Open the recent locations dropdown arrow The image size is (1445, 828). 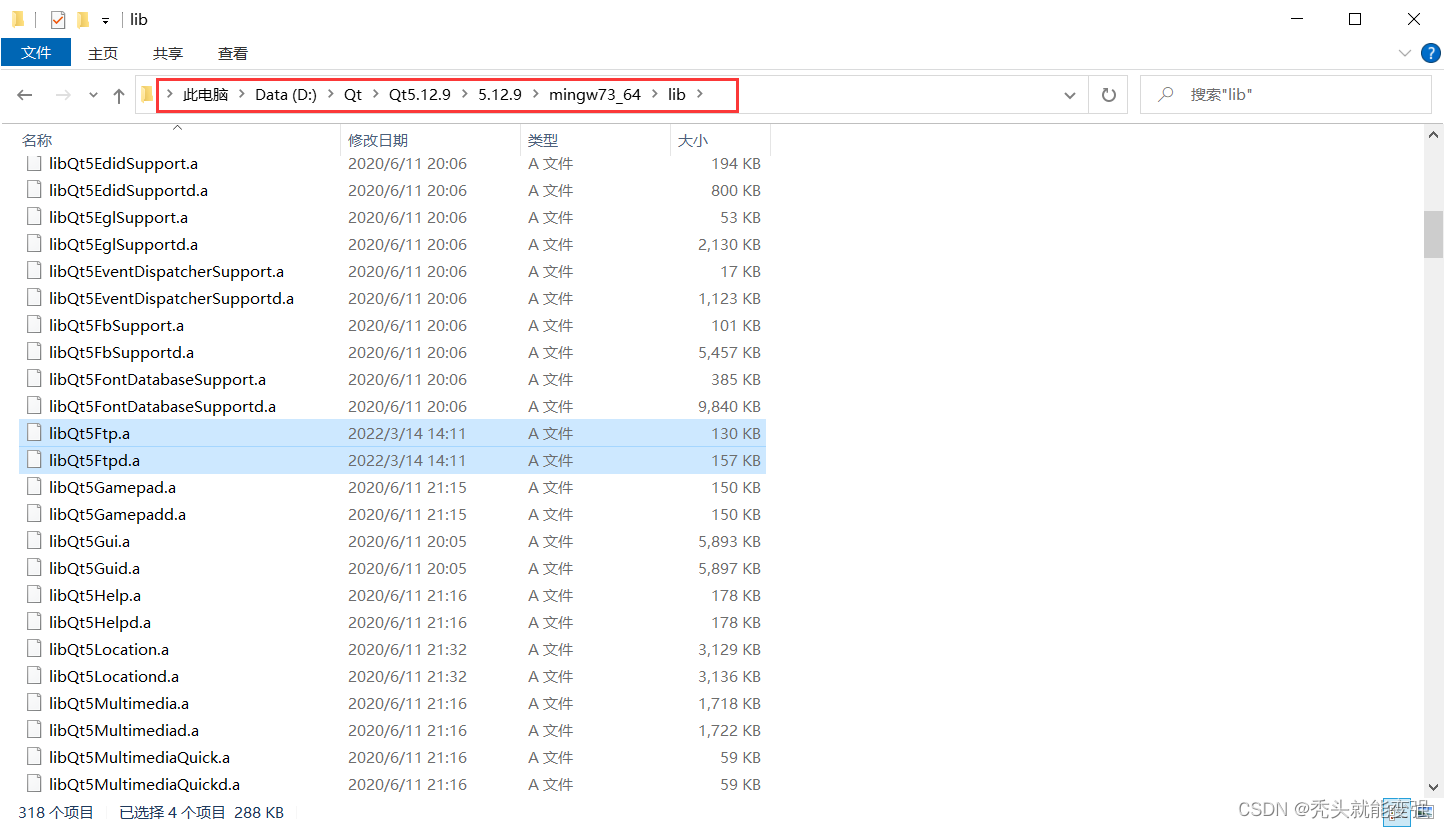coord(93,95)
